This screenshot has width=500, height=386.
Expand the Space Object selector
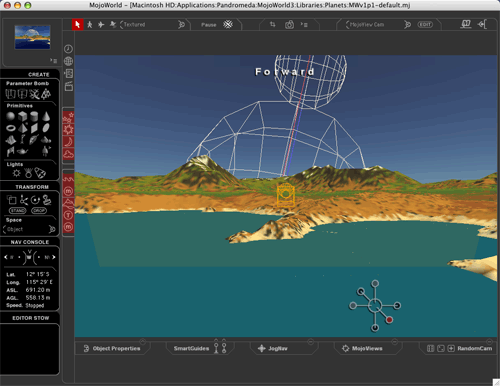click(29, 229)
